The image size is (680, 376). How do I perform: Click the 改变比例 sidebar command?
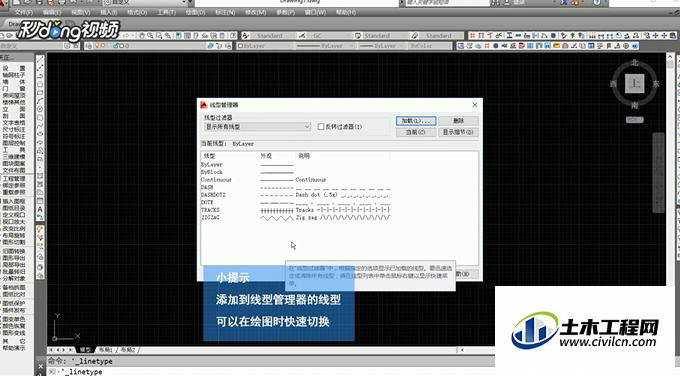tap(14, 228)
